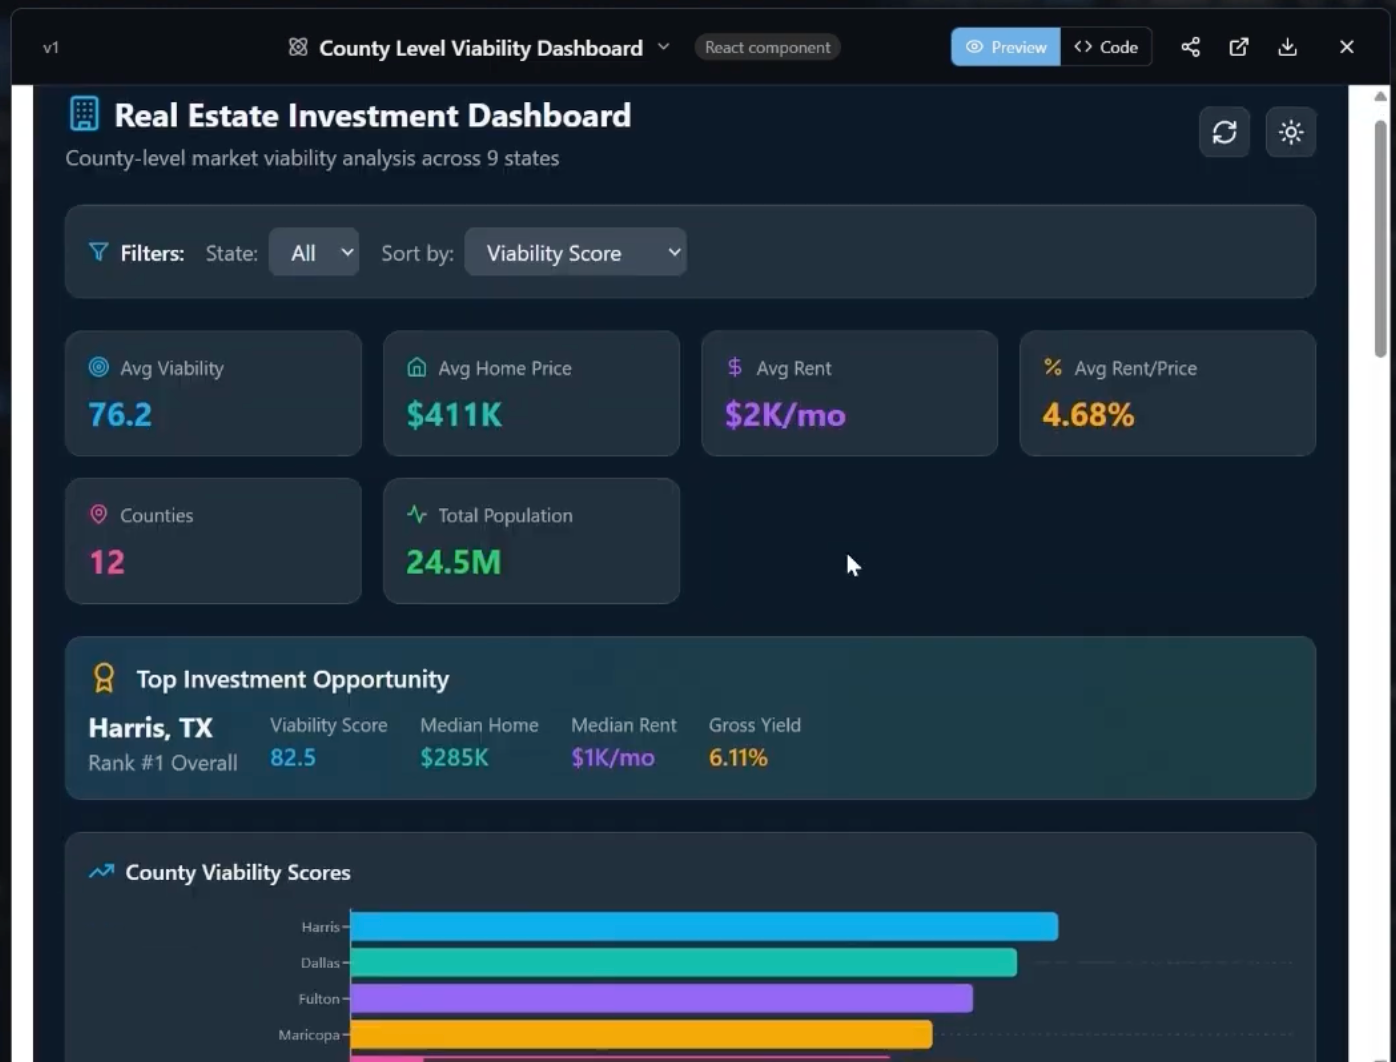1396x1062 pixels.
Task: Click the Avg Viability target icon
Action: pos(99,367)
